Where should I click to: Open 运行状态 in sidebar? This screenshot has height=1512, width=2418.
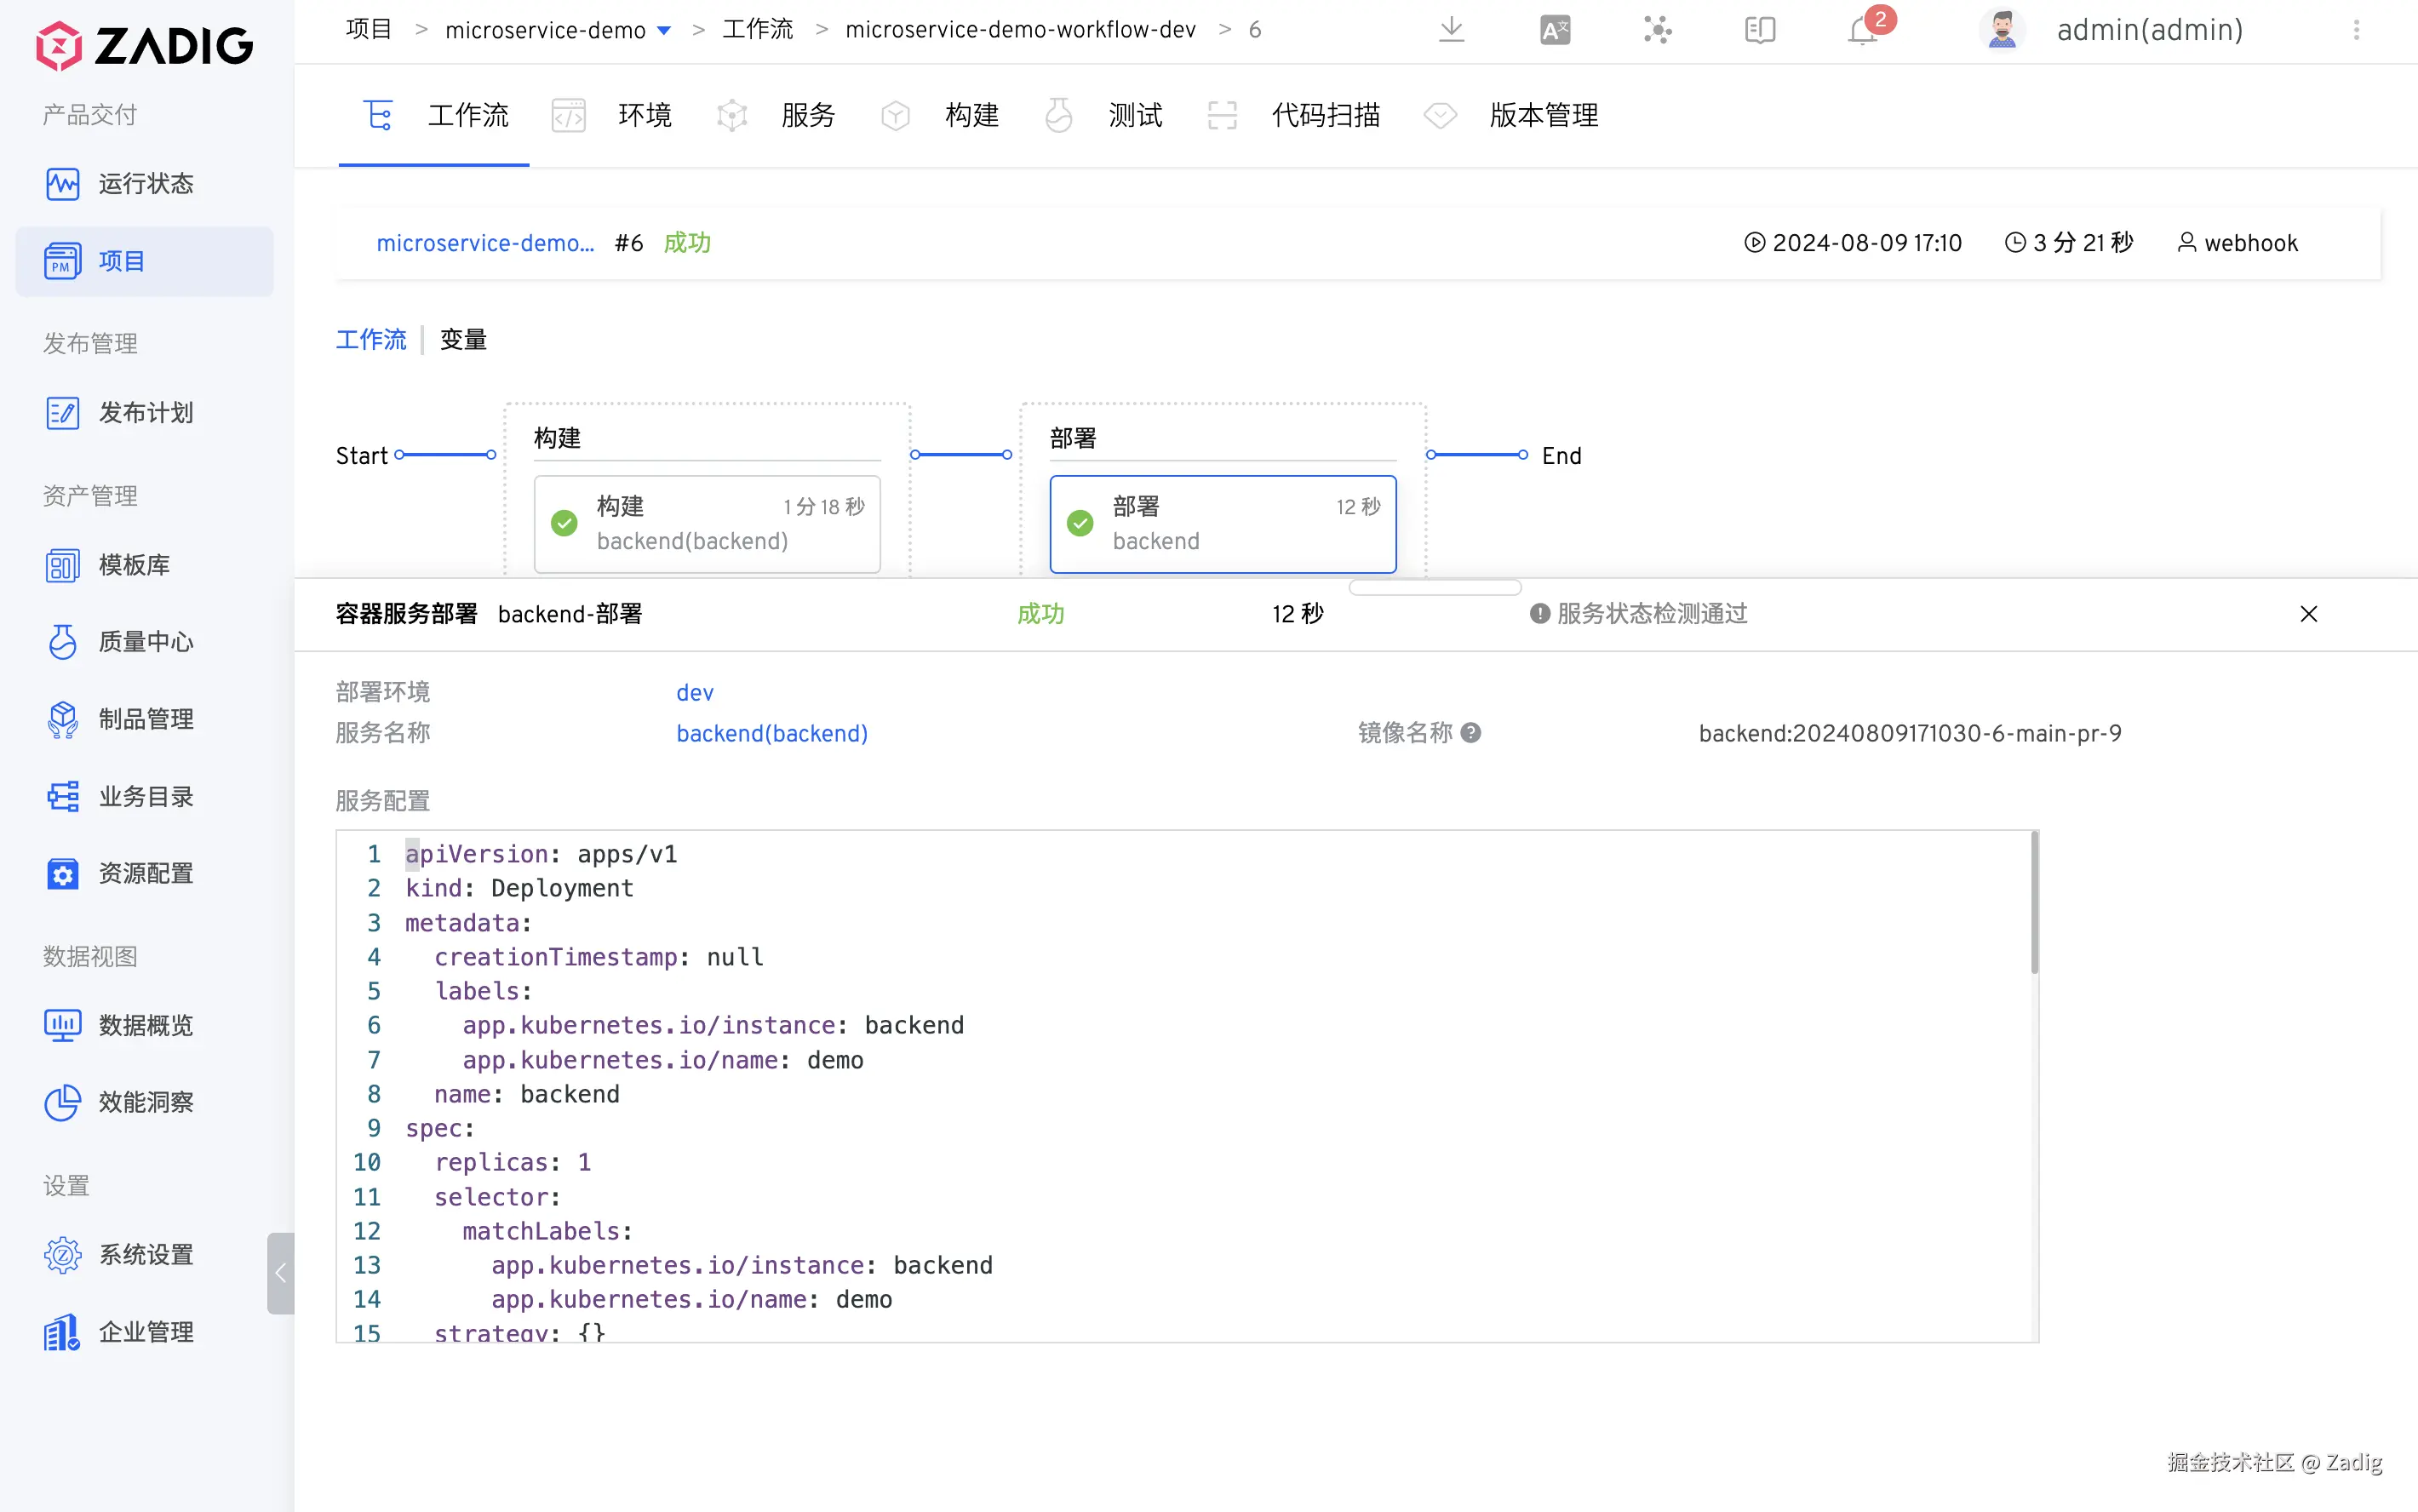tap(145, 184)
